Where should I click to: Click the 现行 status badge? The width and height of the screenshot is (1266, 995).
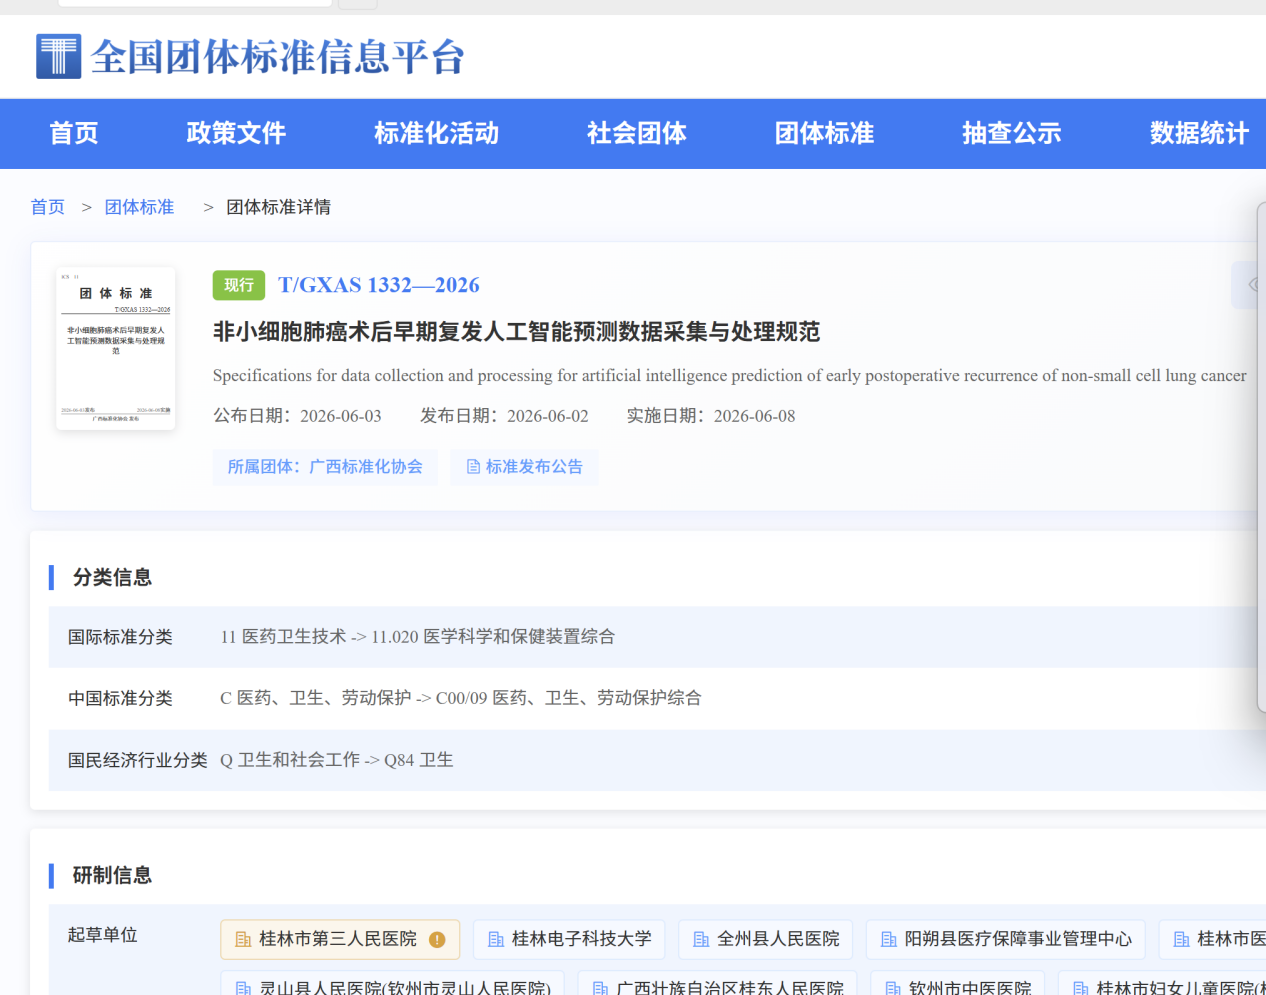click(239, 285)
